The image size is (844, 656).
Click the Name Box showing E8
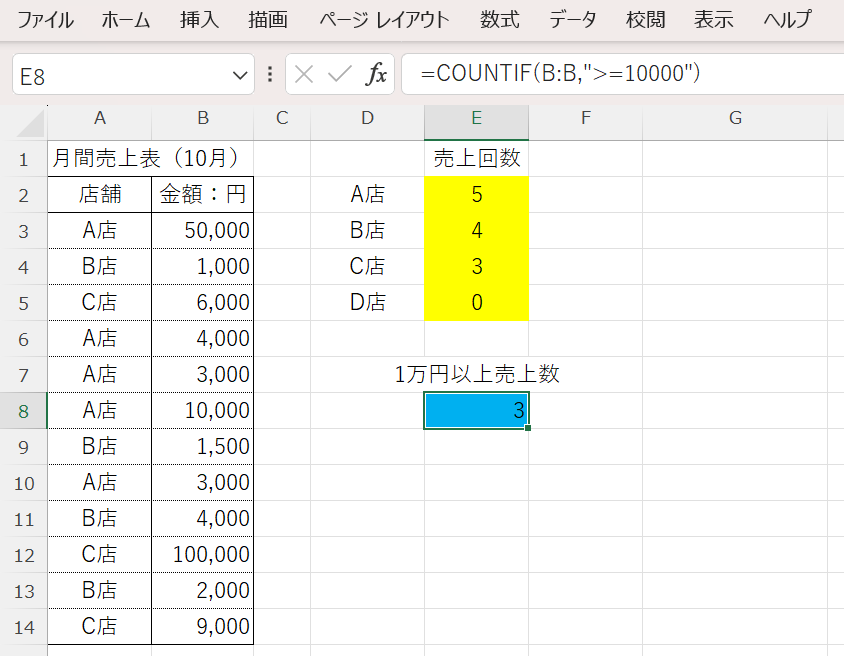click(120, 75)
